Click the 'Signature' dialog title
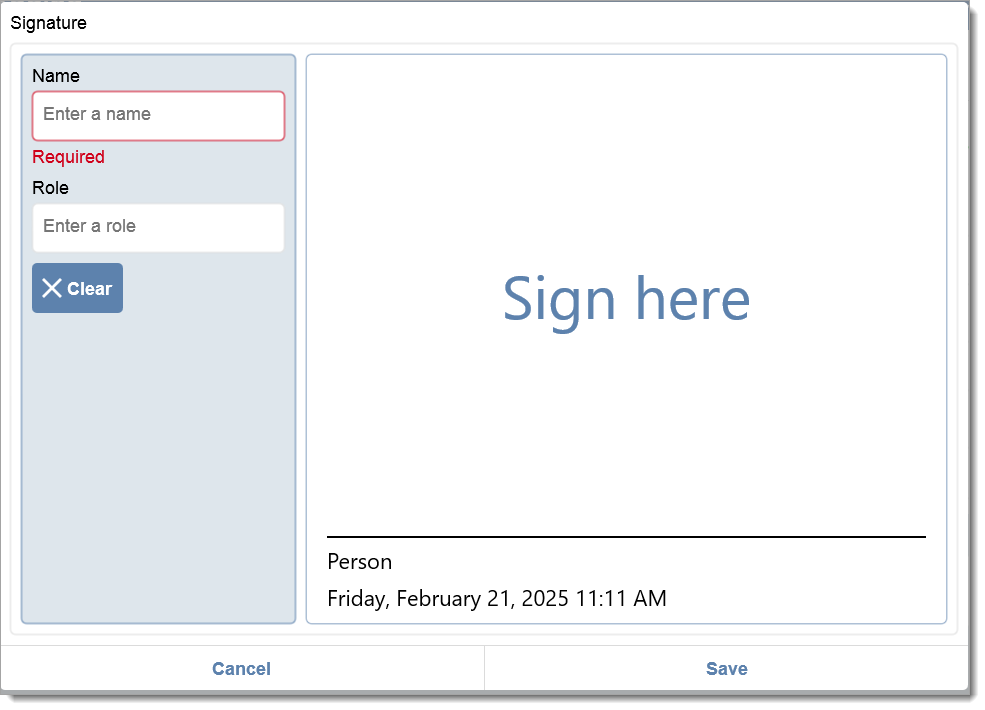 click(48, 23)
